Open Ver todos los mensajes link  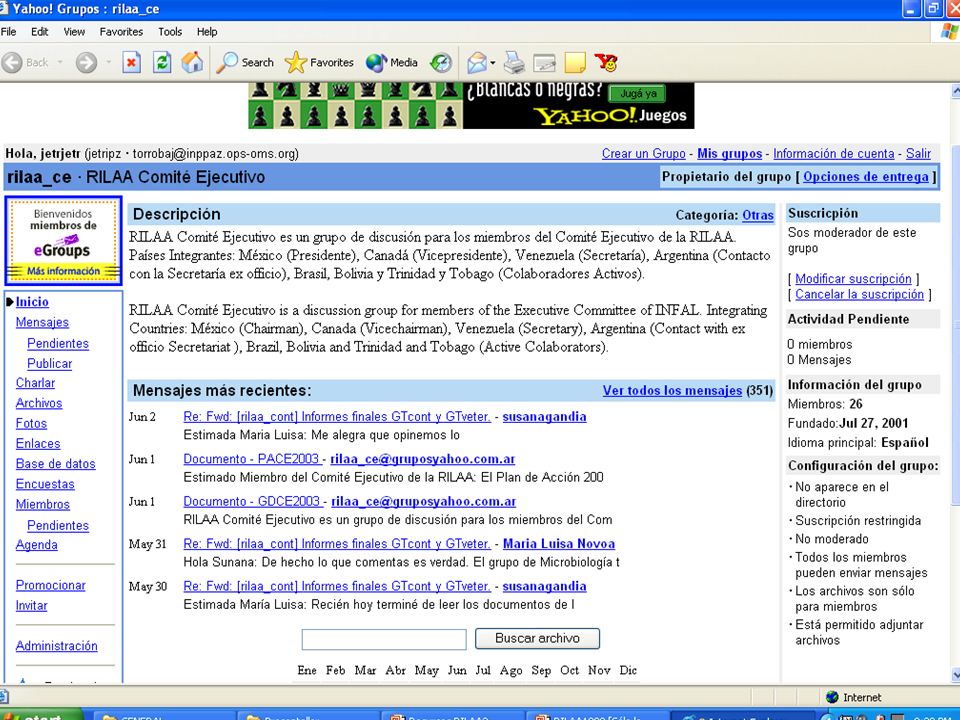[672, 391]
